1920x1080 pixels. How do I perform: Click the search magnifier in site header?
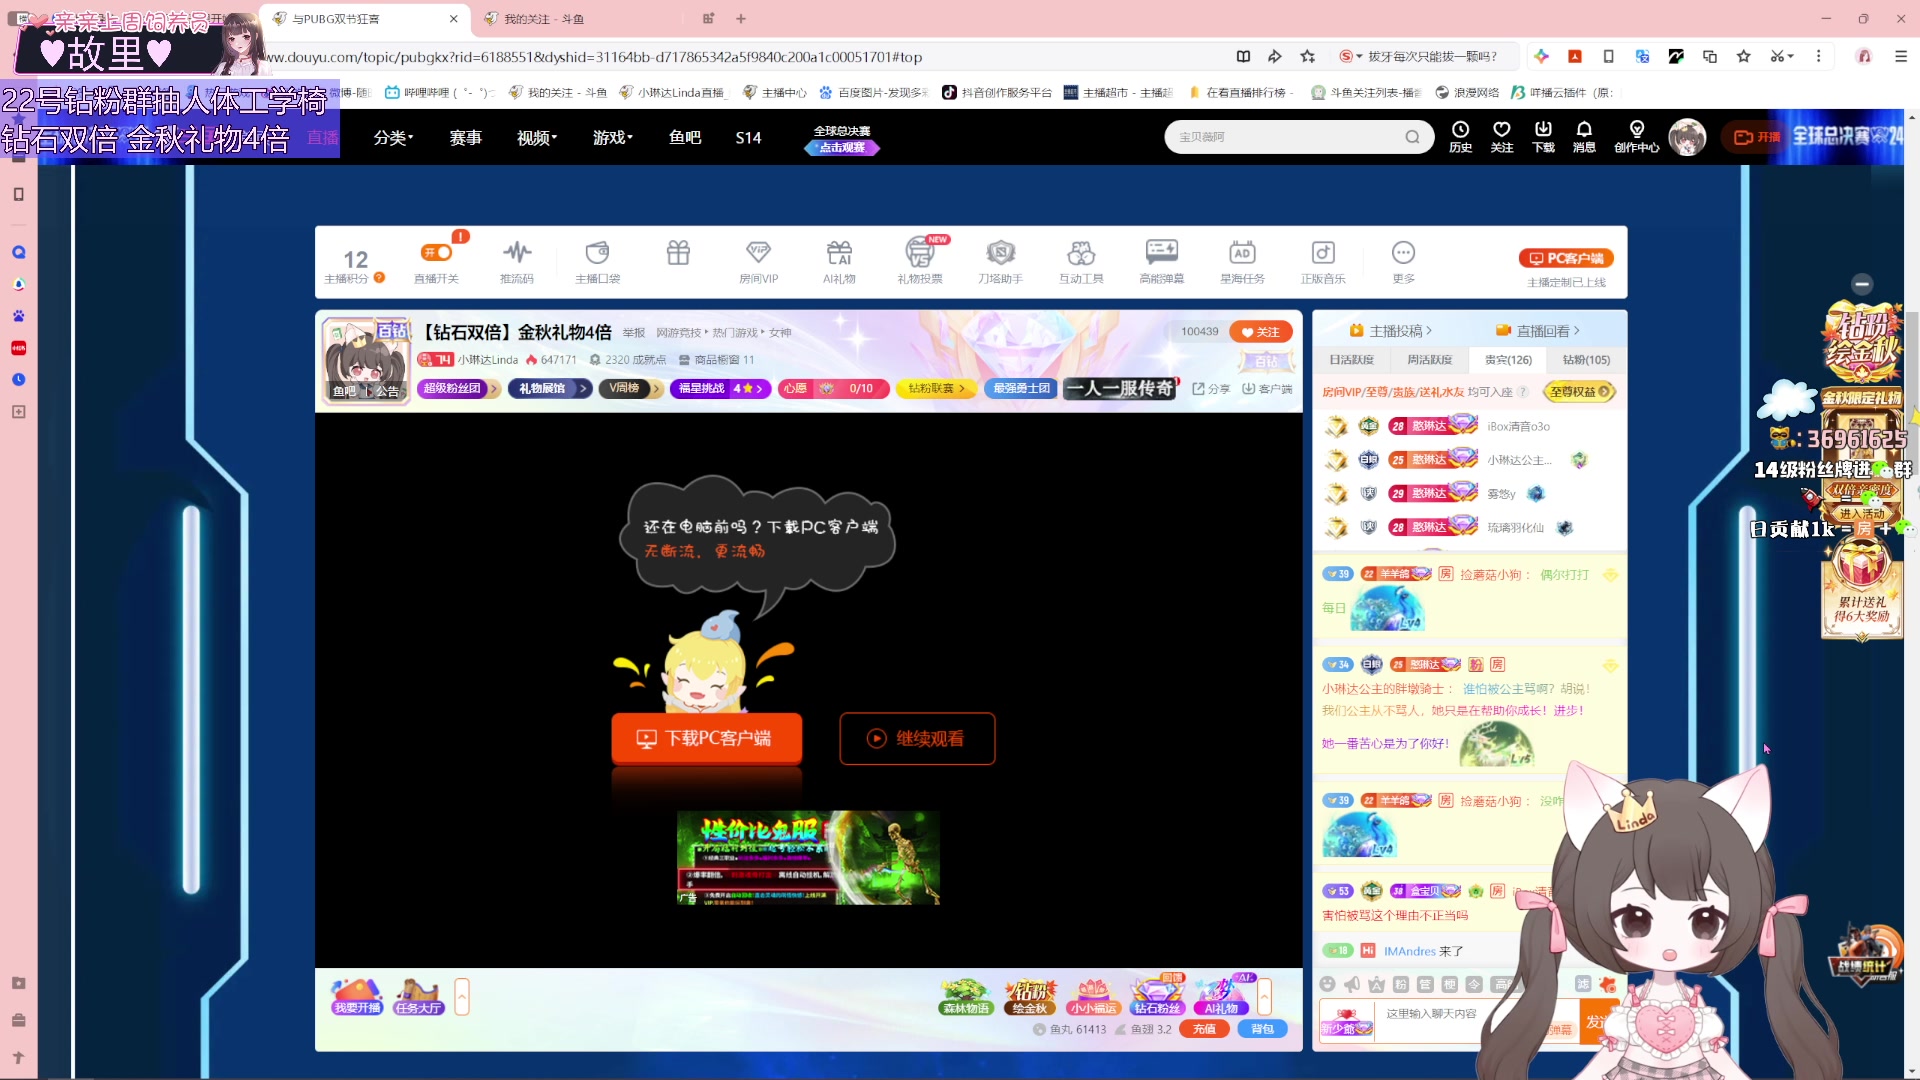tap(1412, 137)
